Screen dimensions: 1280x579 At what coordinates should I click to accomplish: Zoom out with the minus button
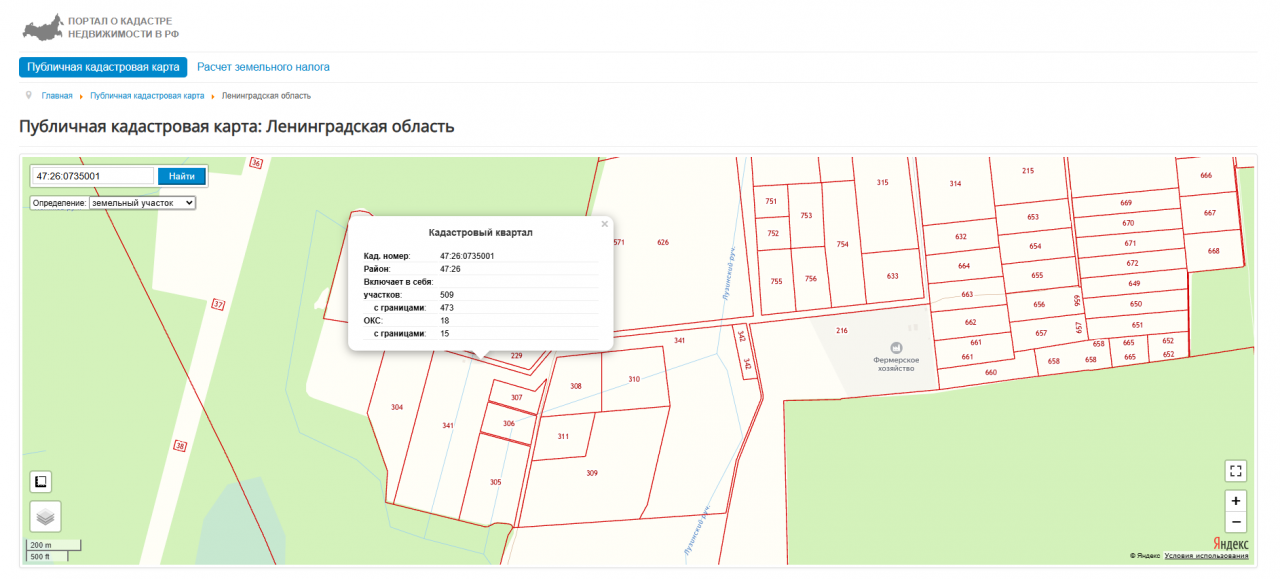[1236, 522]
